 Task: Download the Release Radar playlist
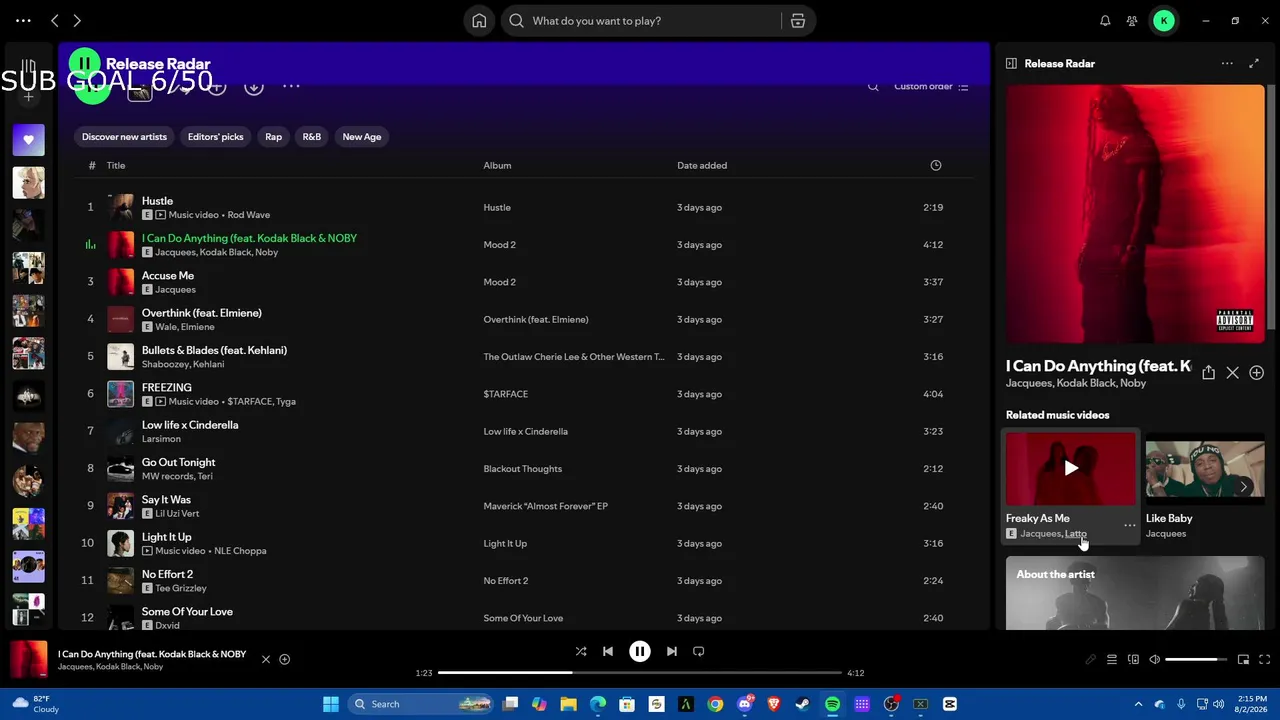pyautogui.click(x=254, y=87)
